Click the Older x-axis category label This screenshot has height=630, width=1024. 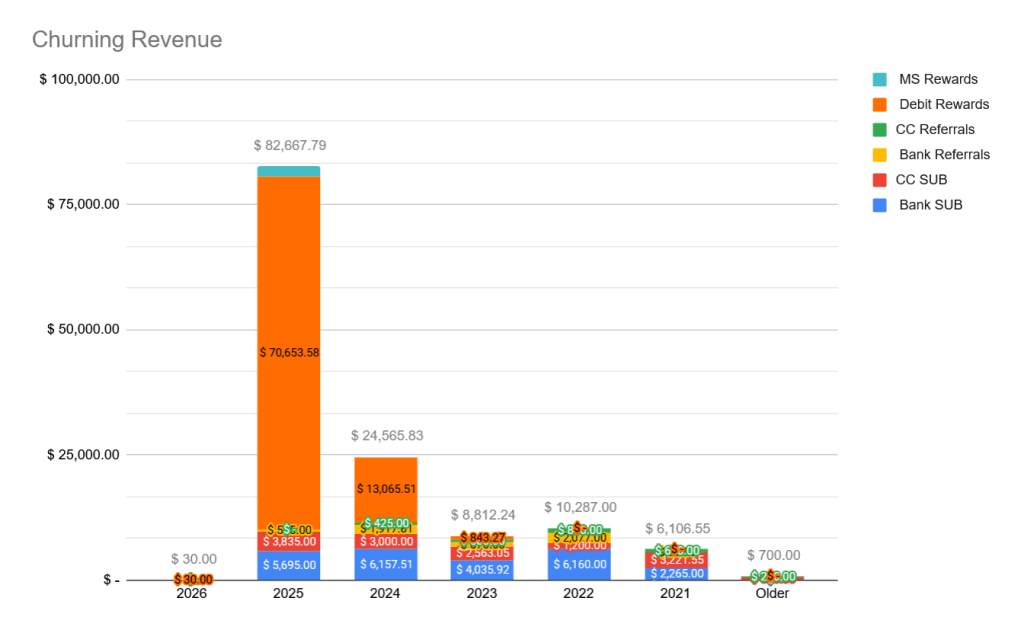click(x=772, y=594)
